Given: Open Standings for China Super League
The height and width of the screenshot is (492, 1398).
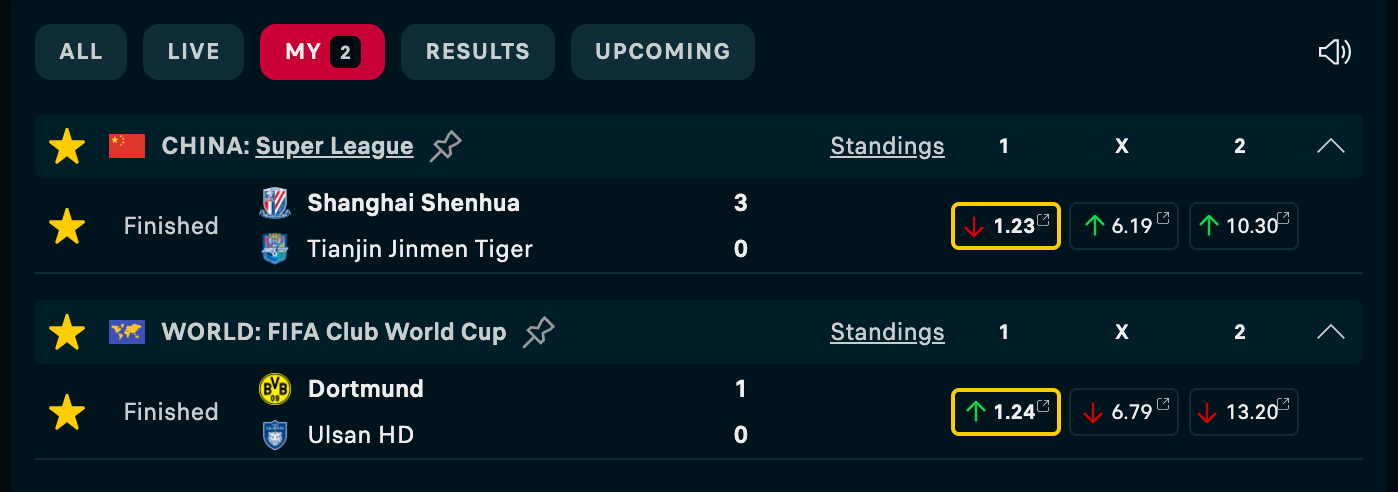Looking at the screenshot, I should point(887,146).
